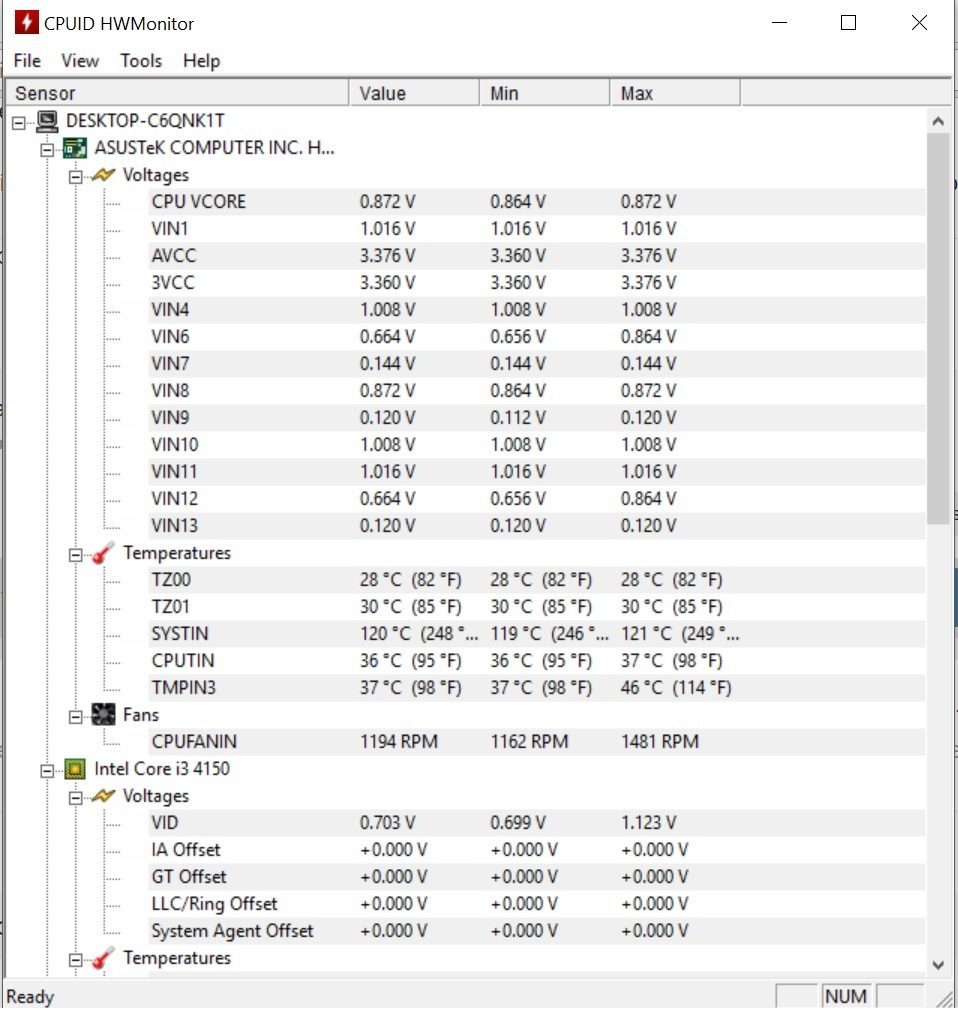Image resolution: width=958 pixels, height=1010 pixels.
Task: Click the 1194 RPM fan value
Action: (399, 741)
